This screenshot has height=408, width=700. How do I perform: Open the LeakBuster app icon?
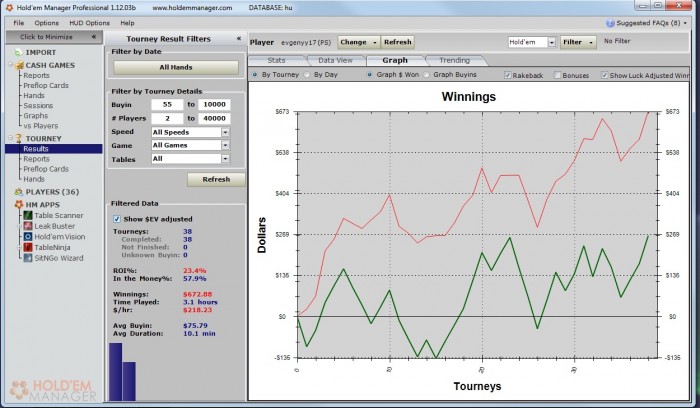(28, 226)
